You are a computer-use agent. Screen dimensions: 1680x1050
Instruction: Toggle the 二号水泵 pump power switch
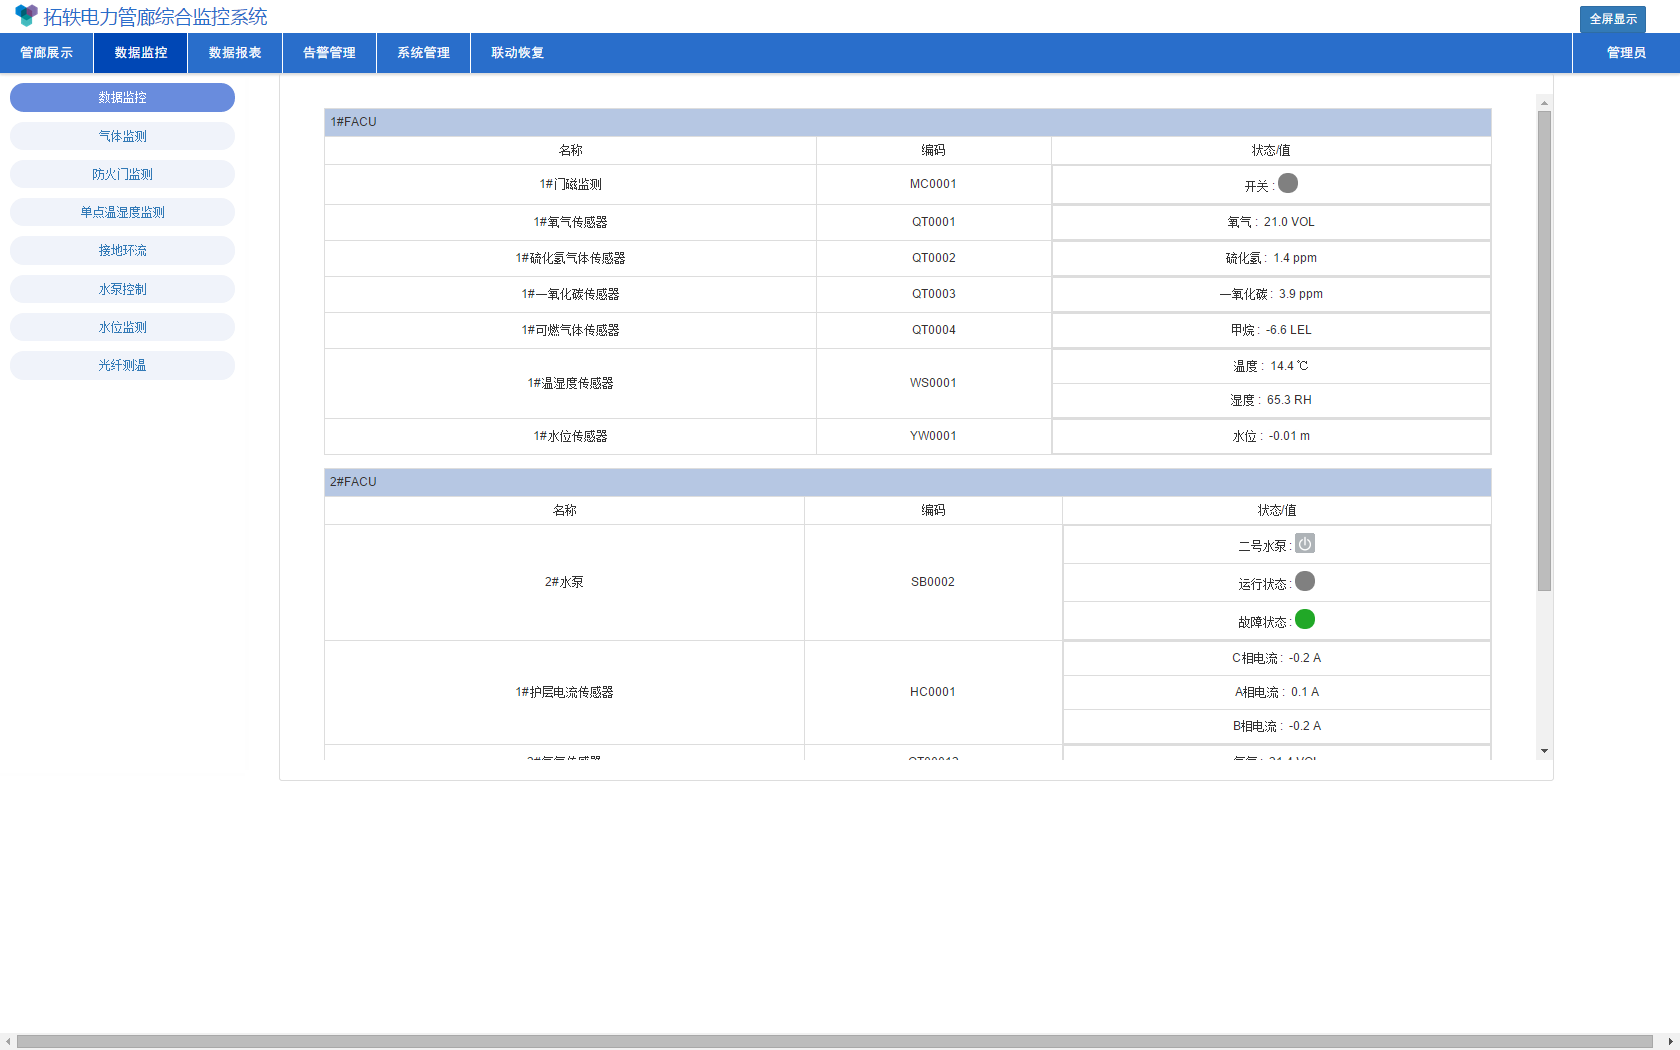click(1304, 543)
